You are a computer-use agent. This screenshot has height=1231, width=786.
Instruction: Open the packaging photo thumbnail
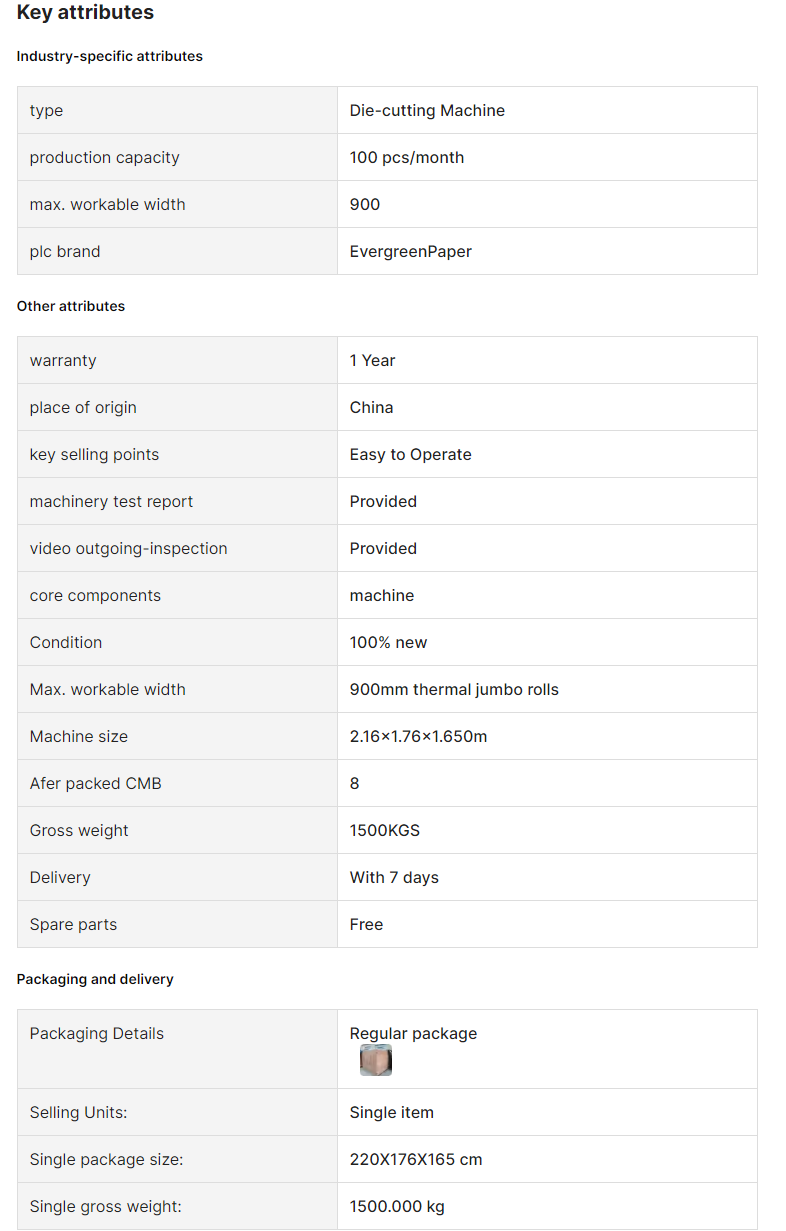(x=376, y=1060)
